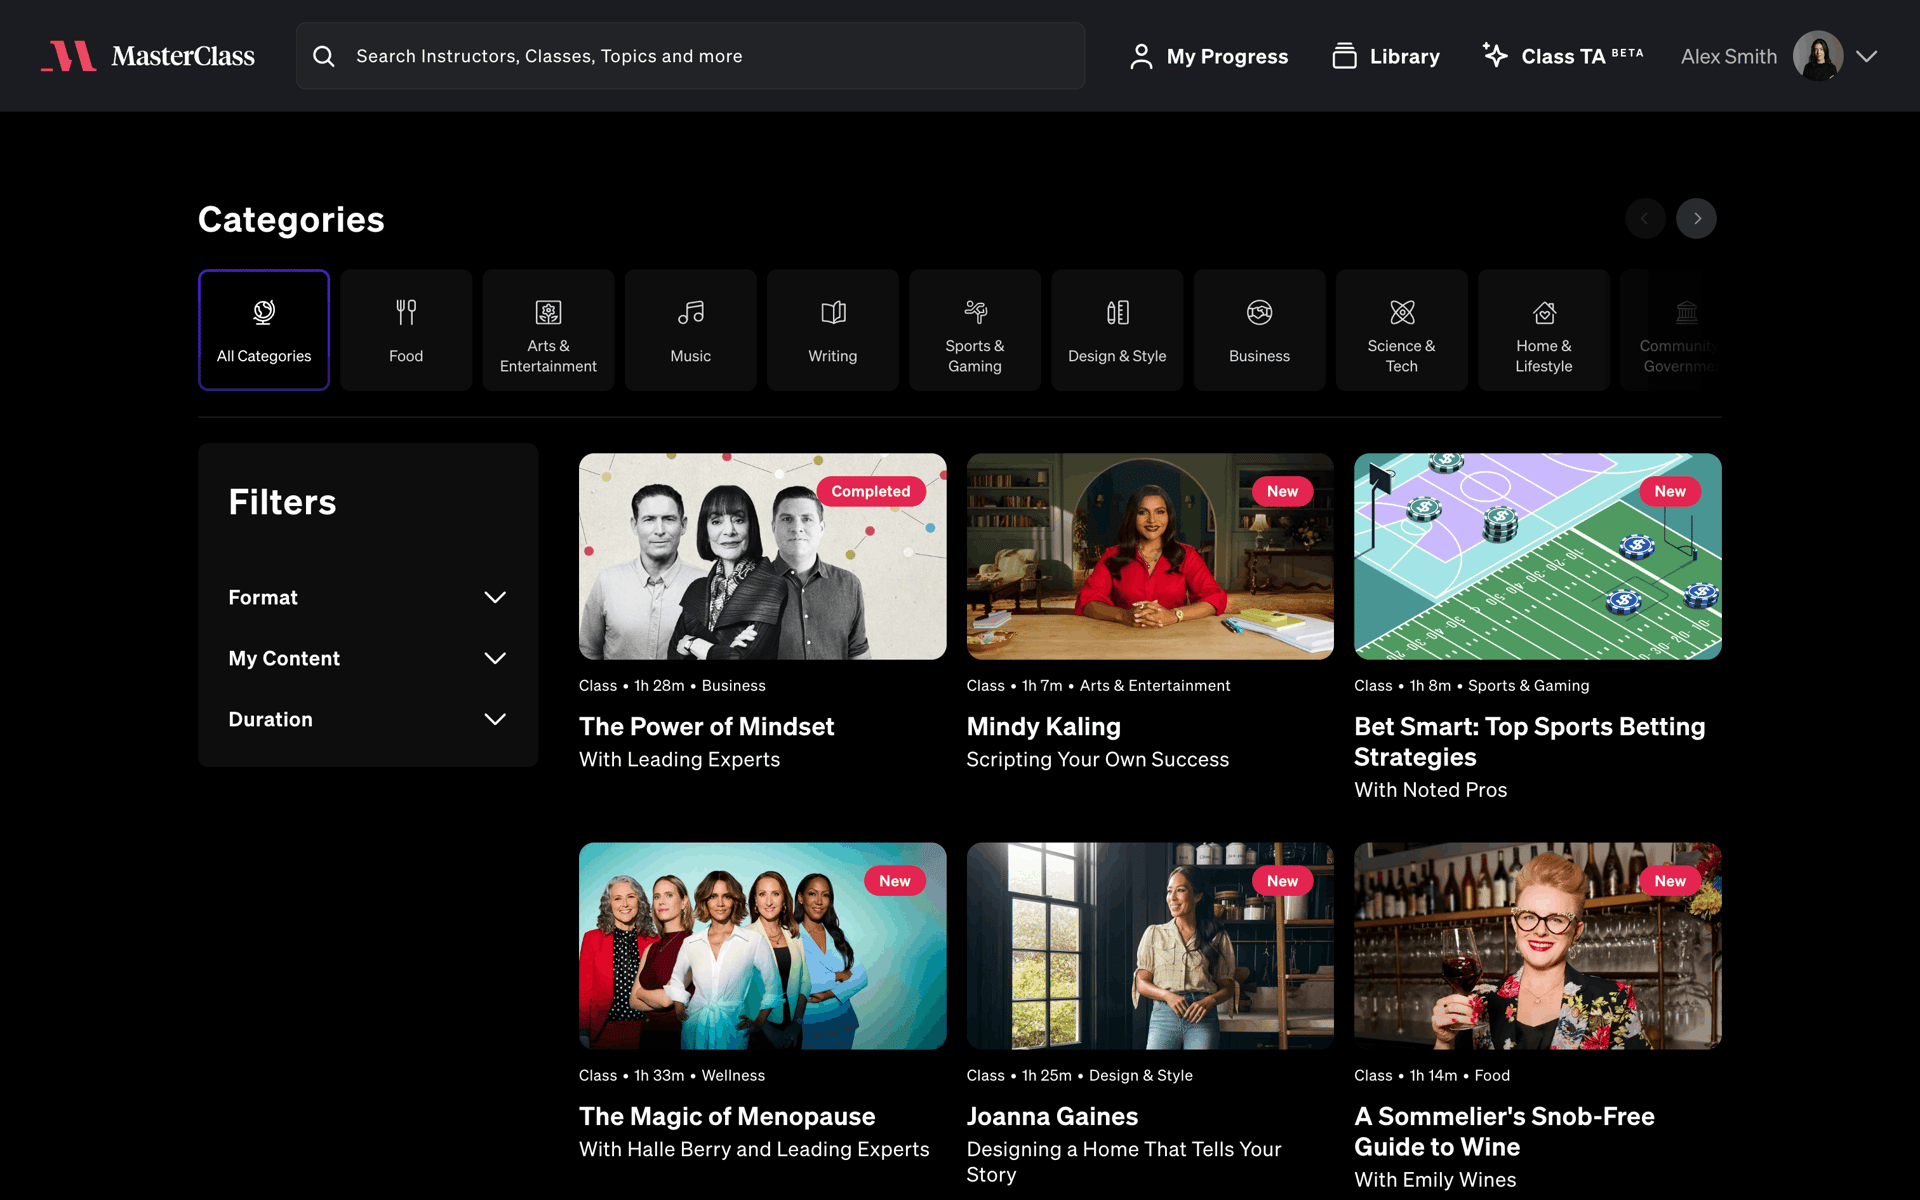
Task: Open the Bet Smart class thumbnail
Action: [1537, 556]
